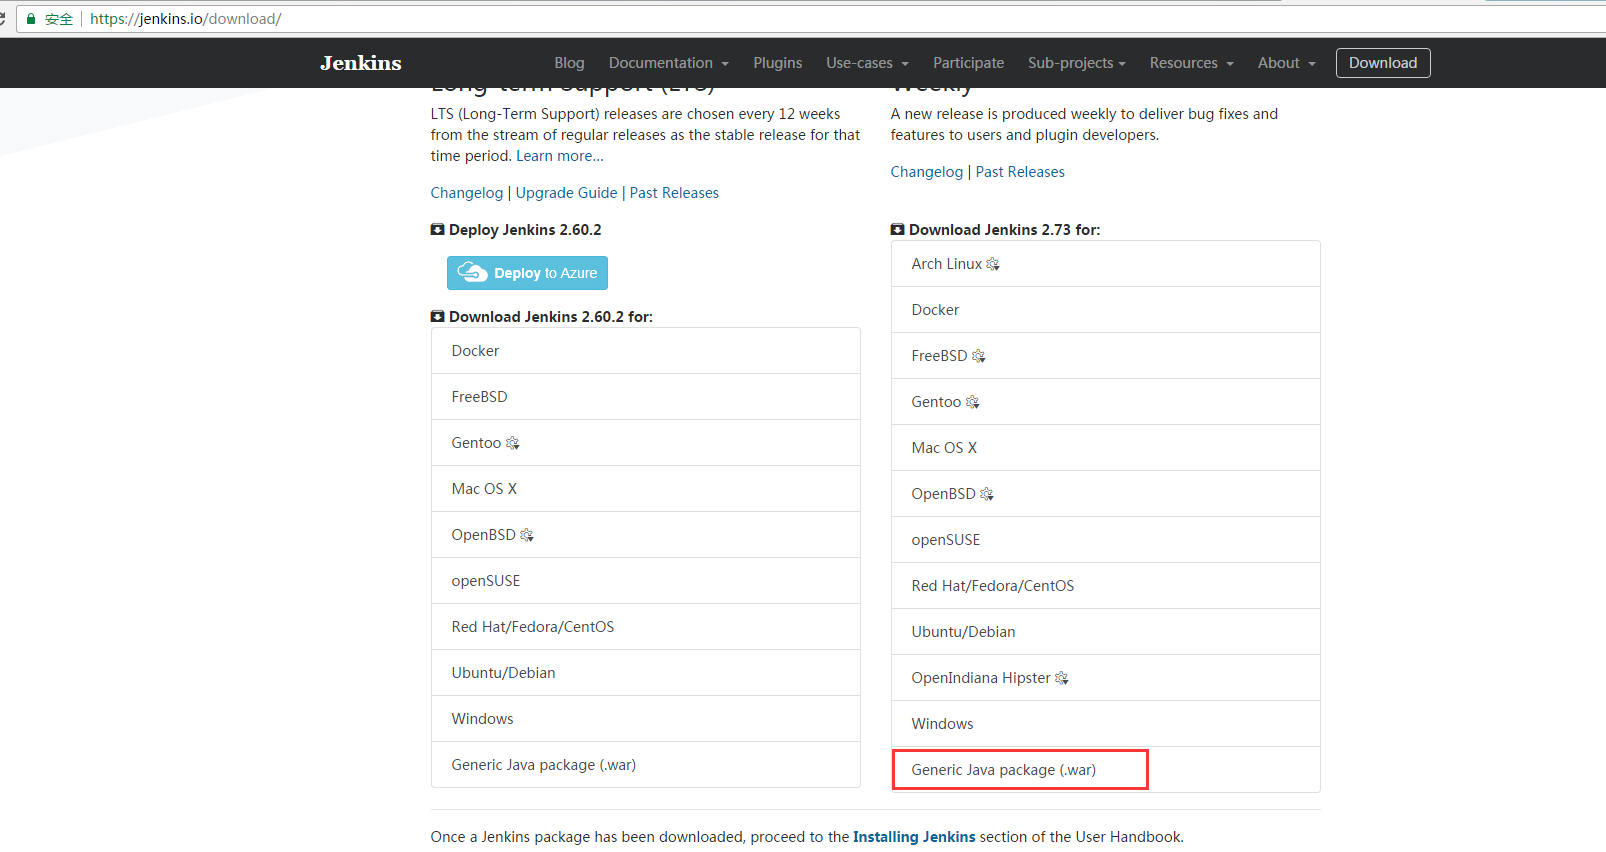Download Generic Java package (.war) for Jenkins 2.60.2
Viewport: 1606px width, 852px height.
(x=646, y=765)
